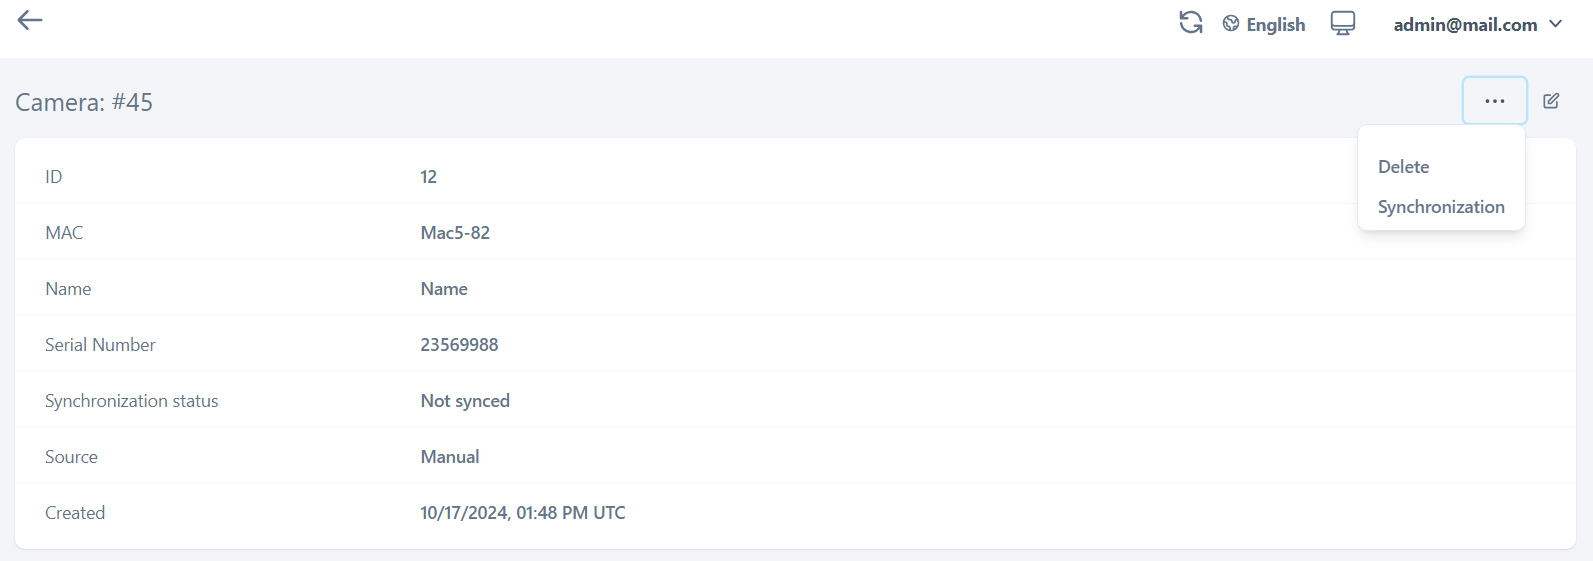
Task: Click the monitor display icon
Action: tap(1343, 23)
